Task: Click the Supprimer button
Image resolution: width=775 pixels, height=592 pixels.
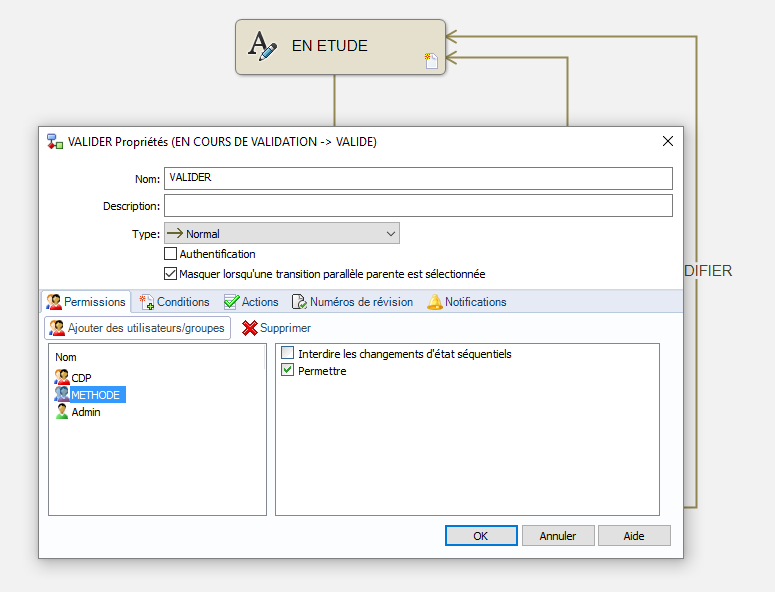Action: click(x=276, y=328)
